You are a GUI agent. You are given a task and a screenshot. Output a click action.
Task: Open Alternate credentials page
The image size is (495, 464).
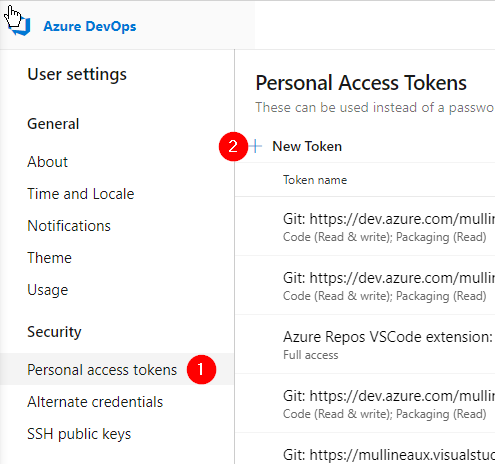(95, 402)
